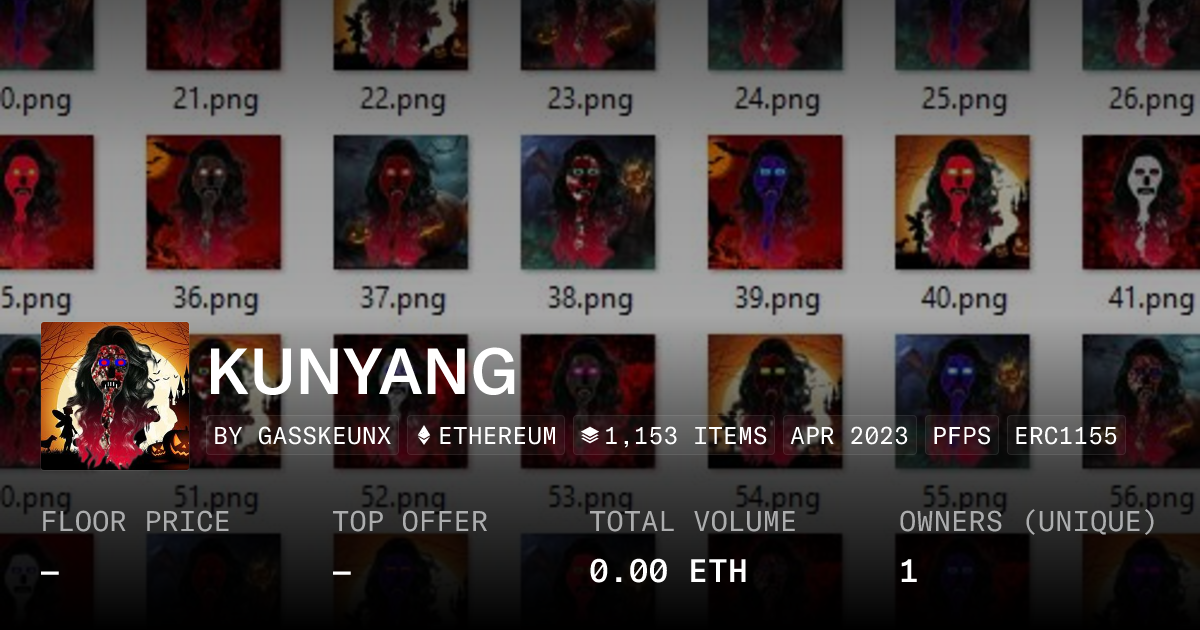Click the TOTAL VOLUME 0.00 ETH value
The height and width of the screenshot is (630, 1200).
tap(668, 571)
